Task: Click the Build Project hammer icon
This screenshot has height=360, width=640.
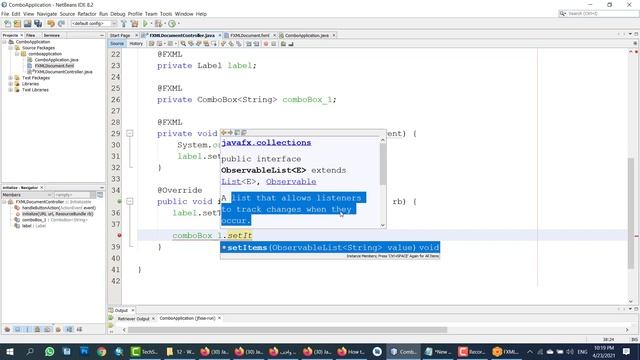Action: (124, 24)
